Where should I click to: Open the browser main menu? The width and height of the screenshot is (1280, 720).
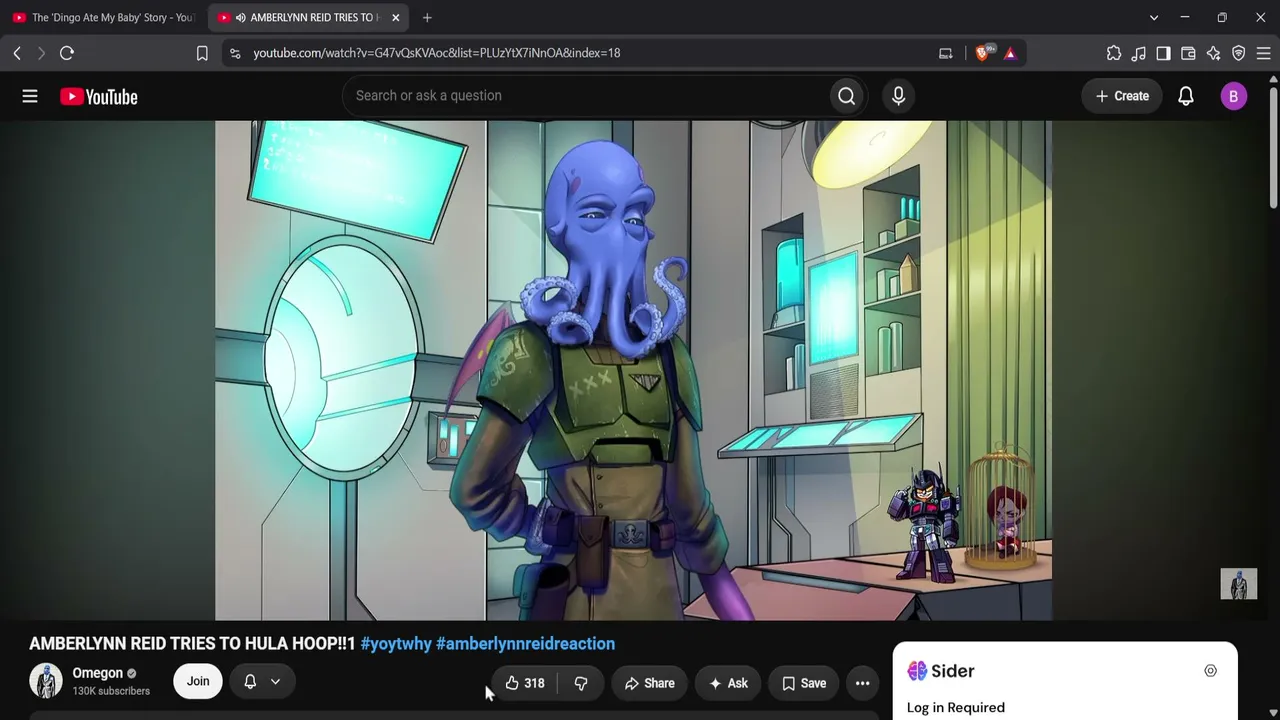pyautogui.click(x=1263, y=53)
